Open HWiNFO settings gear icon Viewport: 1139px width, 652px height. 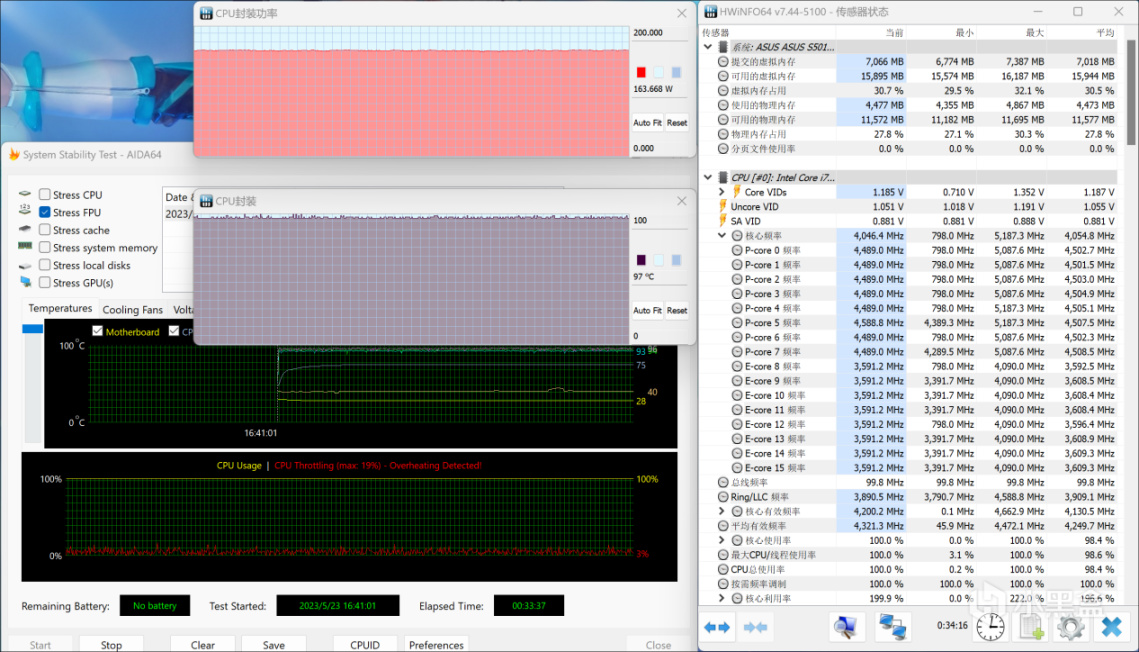[x=1070, y=627]
